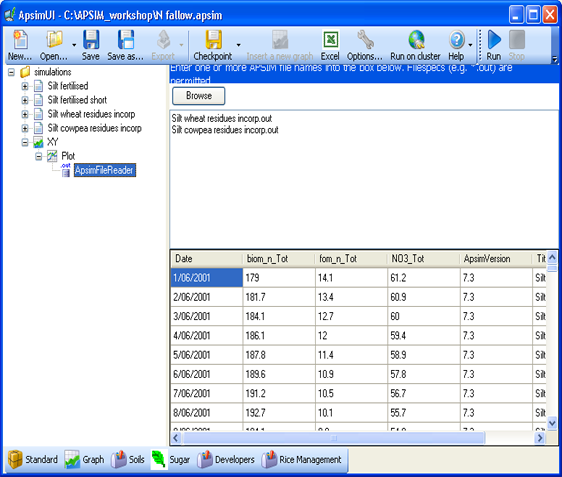Expand the Silt fertilised node
562x477 pixels.
point(25,86)
